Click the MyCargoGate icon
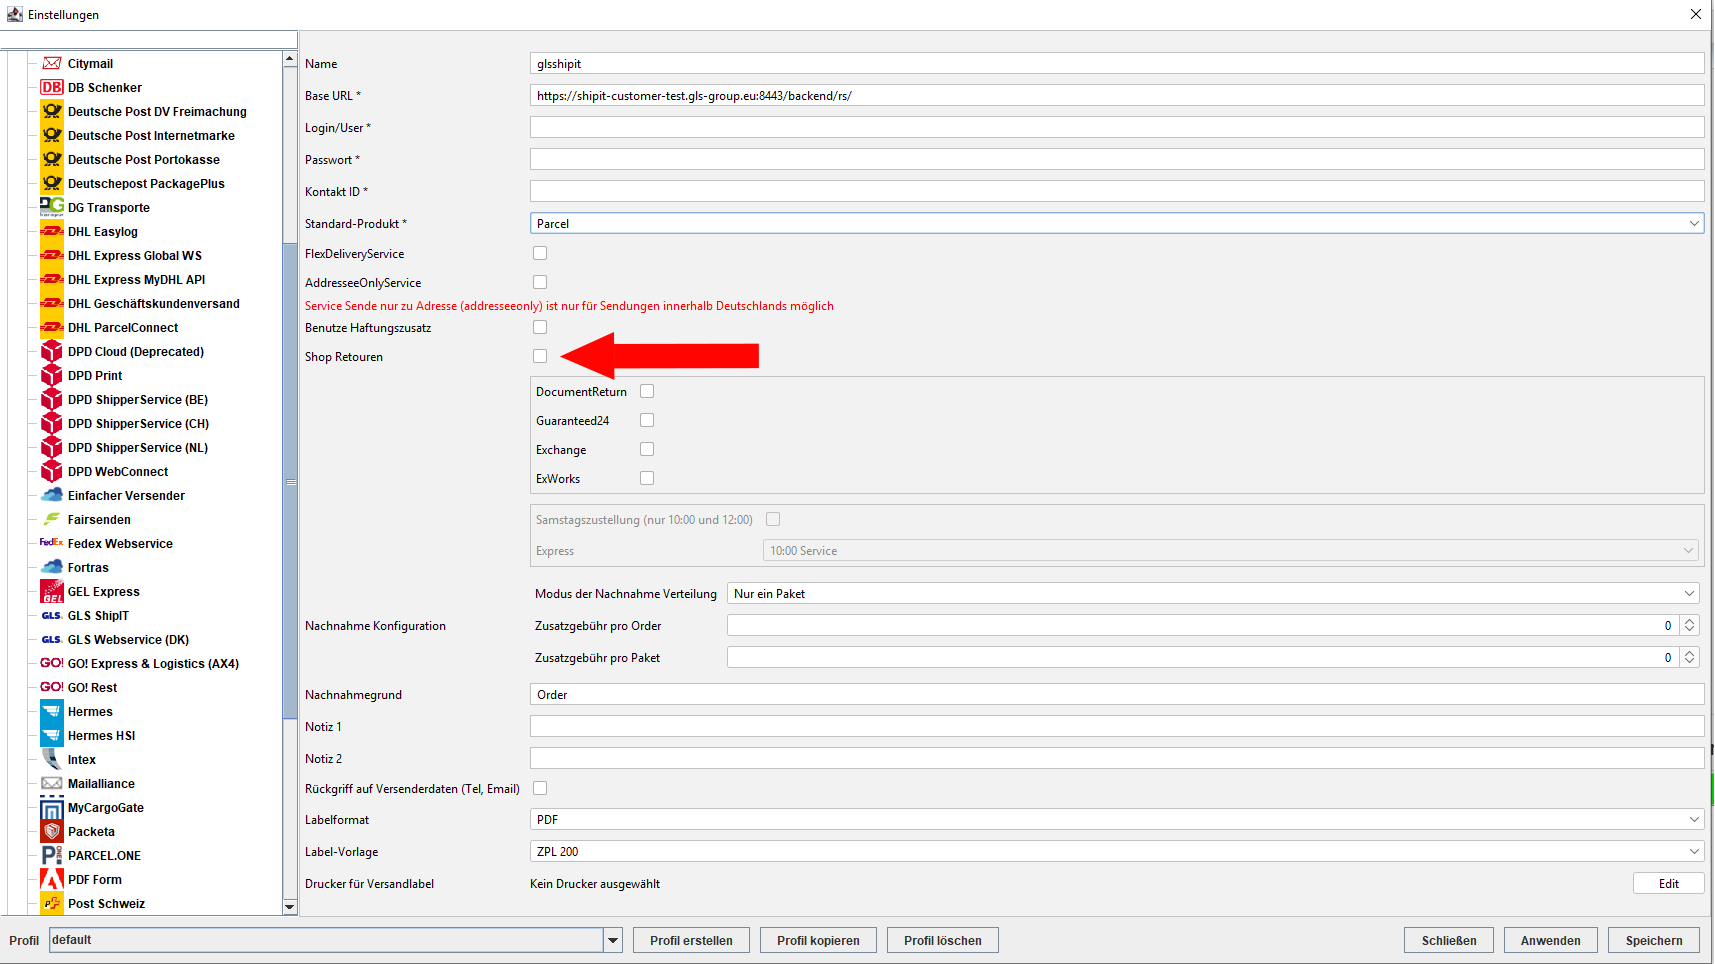Image resolution: width=1715 pixels, height=964 pixels. coord(52,807)
